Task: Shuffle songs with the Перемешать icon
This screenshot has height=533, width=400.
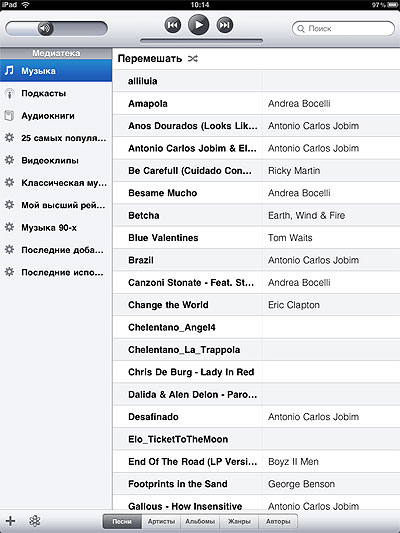Action: 193,59
